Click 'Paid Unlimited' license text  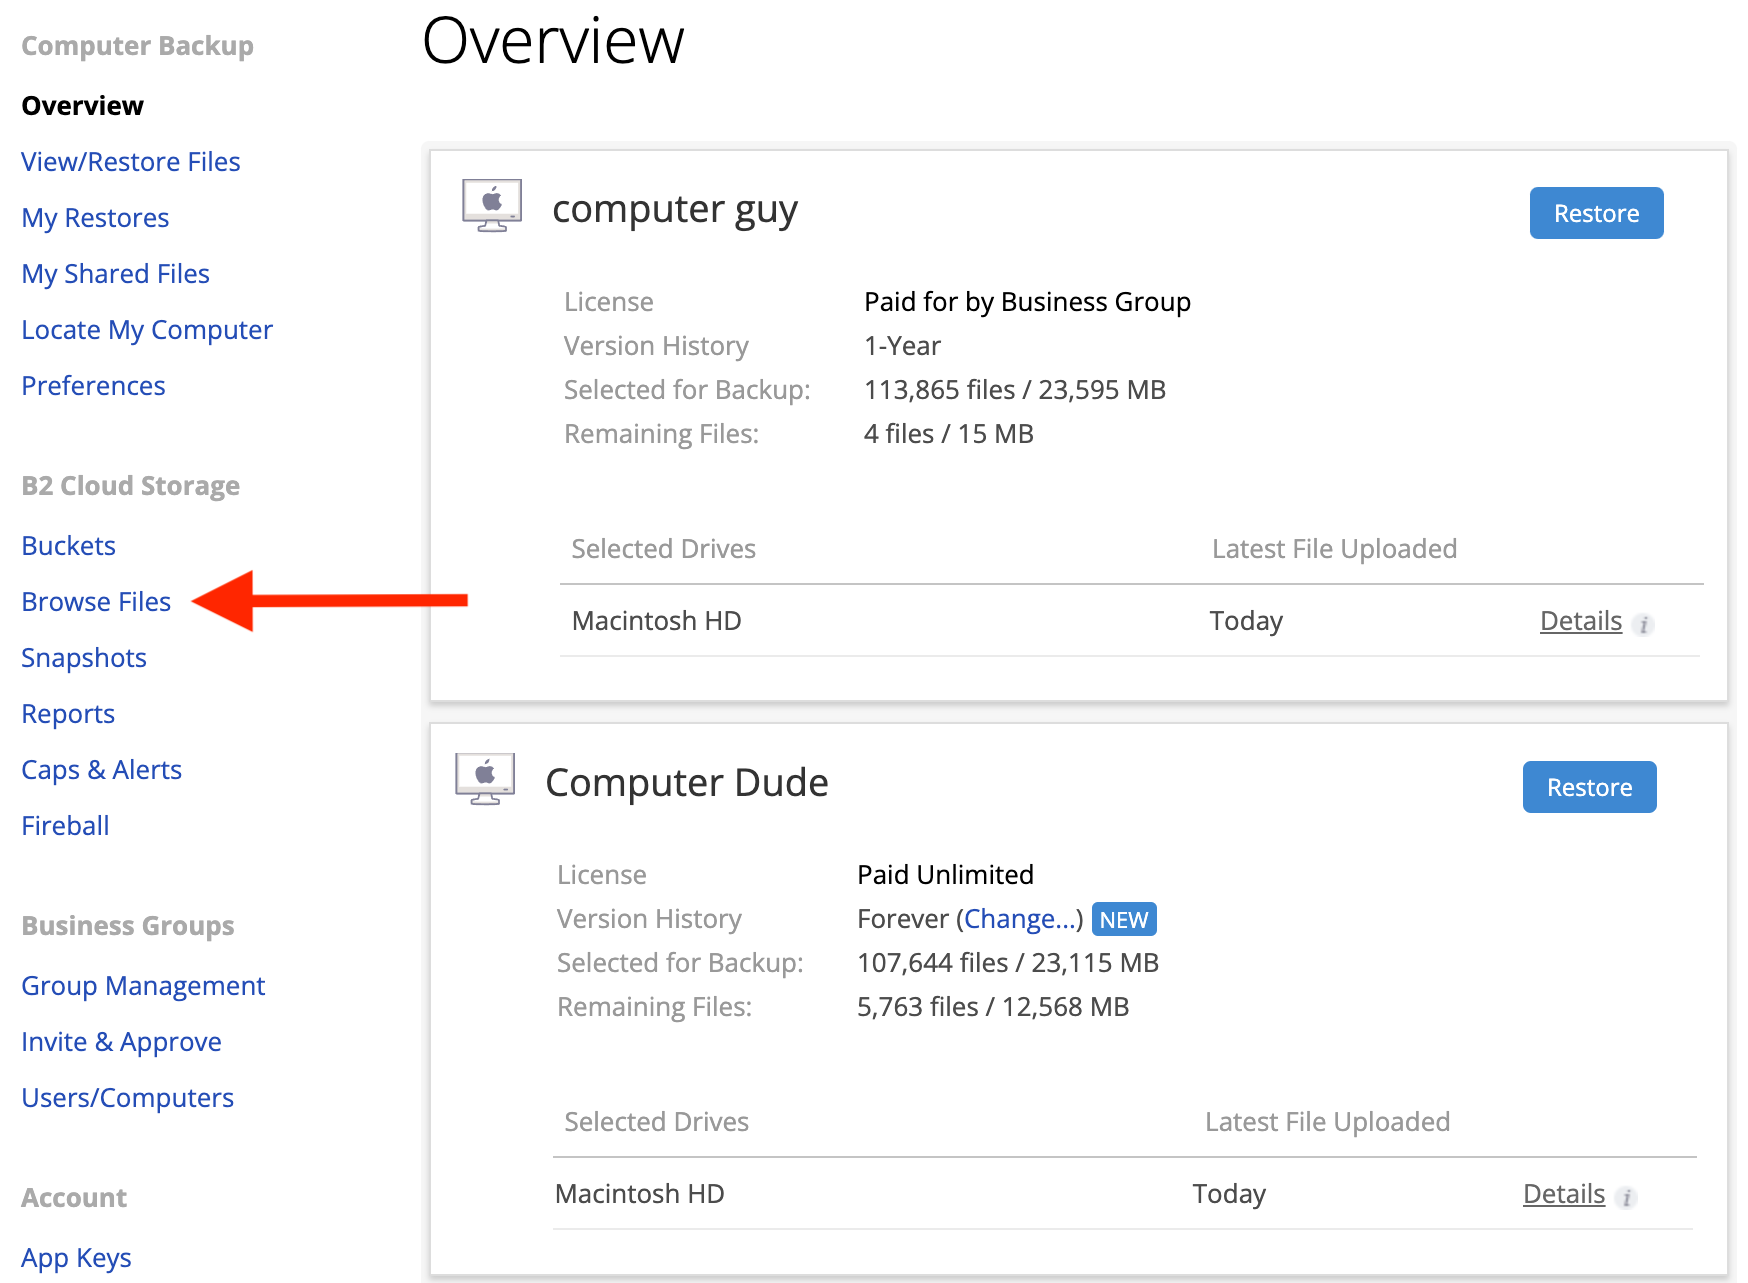945,875
